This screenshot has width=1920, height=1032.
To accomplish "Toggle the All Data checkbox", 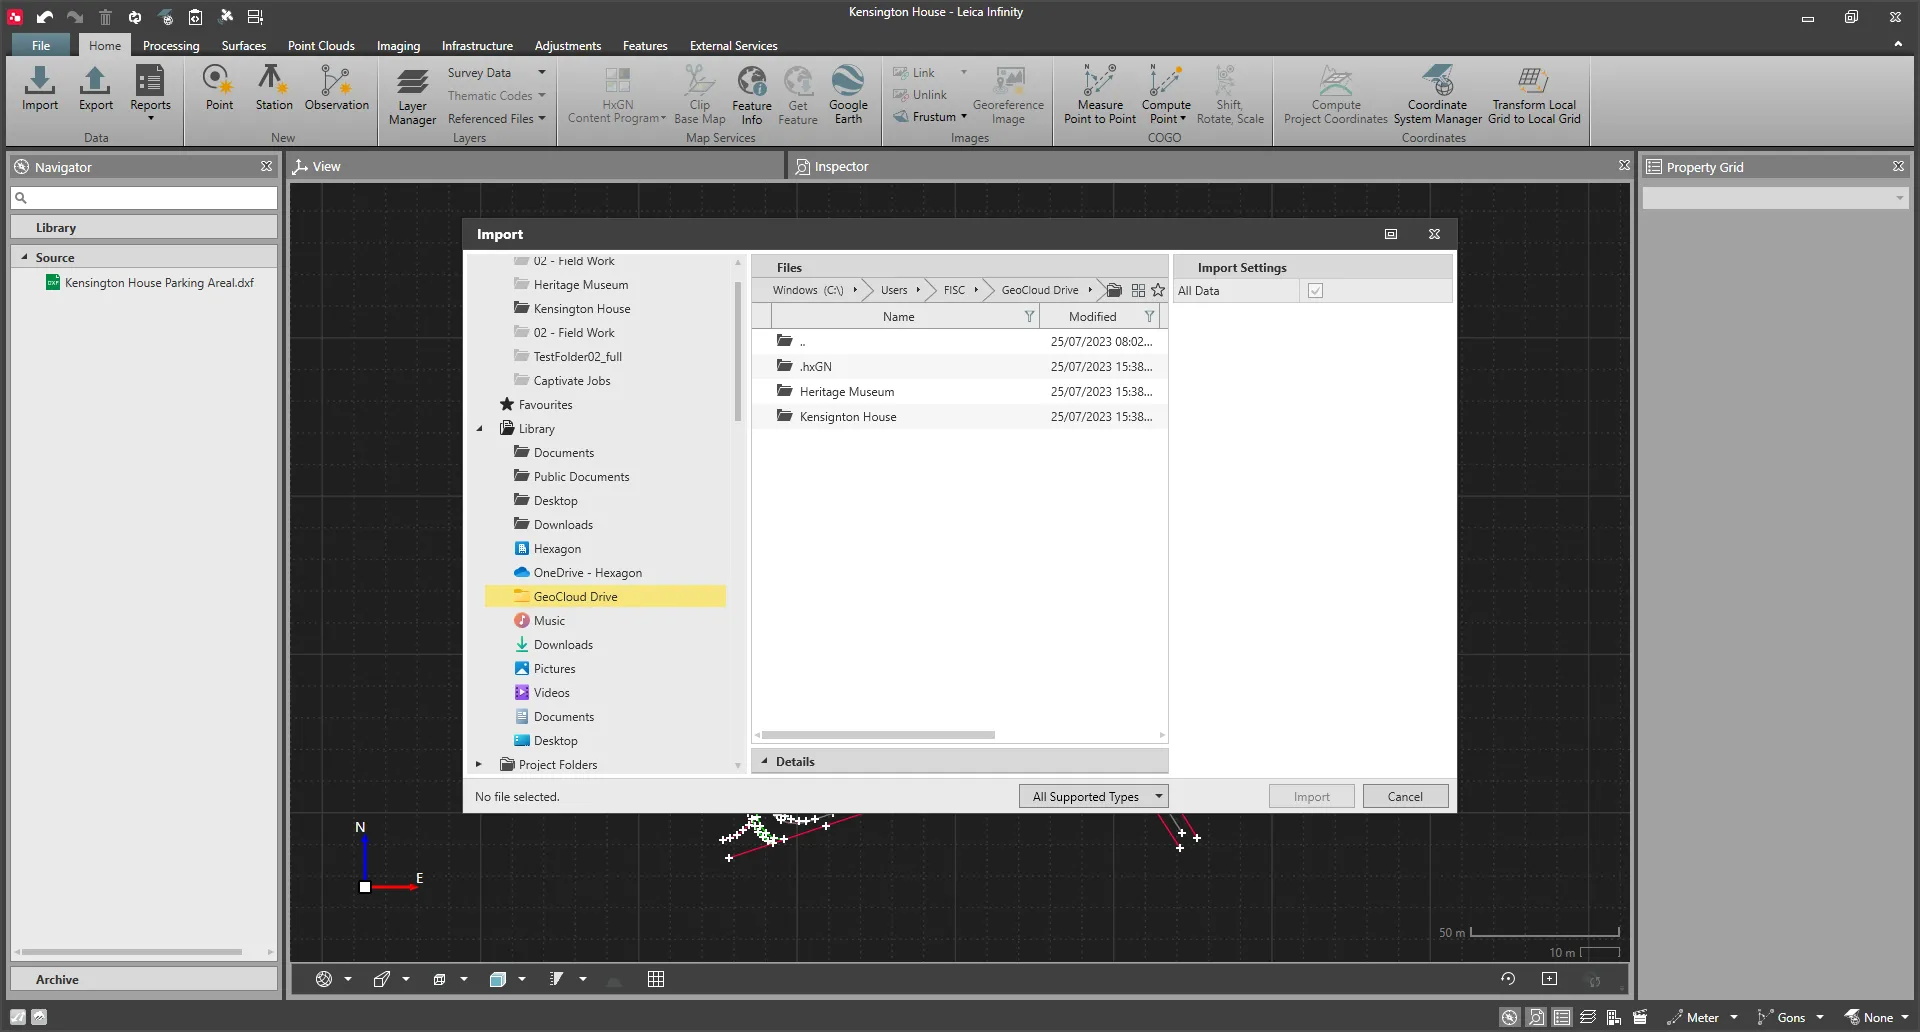I will 1315,291.
